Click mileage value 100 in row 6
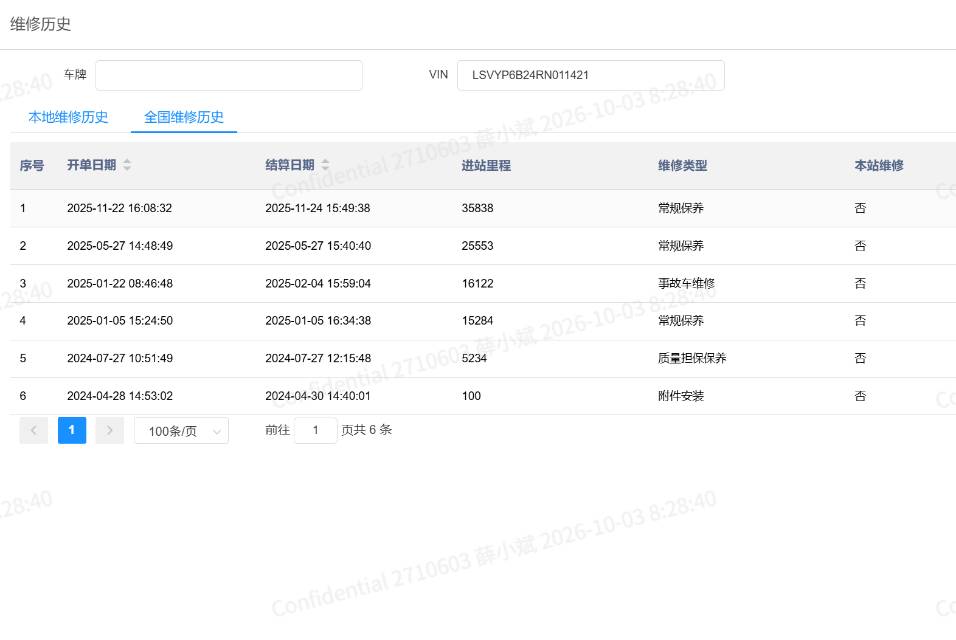This screenshot has width=956, height=640. coord(471,396)
